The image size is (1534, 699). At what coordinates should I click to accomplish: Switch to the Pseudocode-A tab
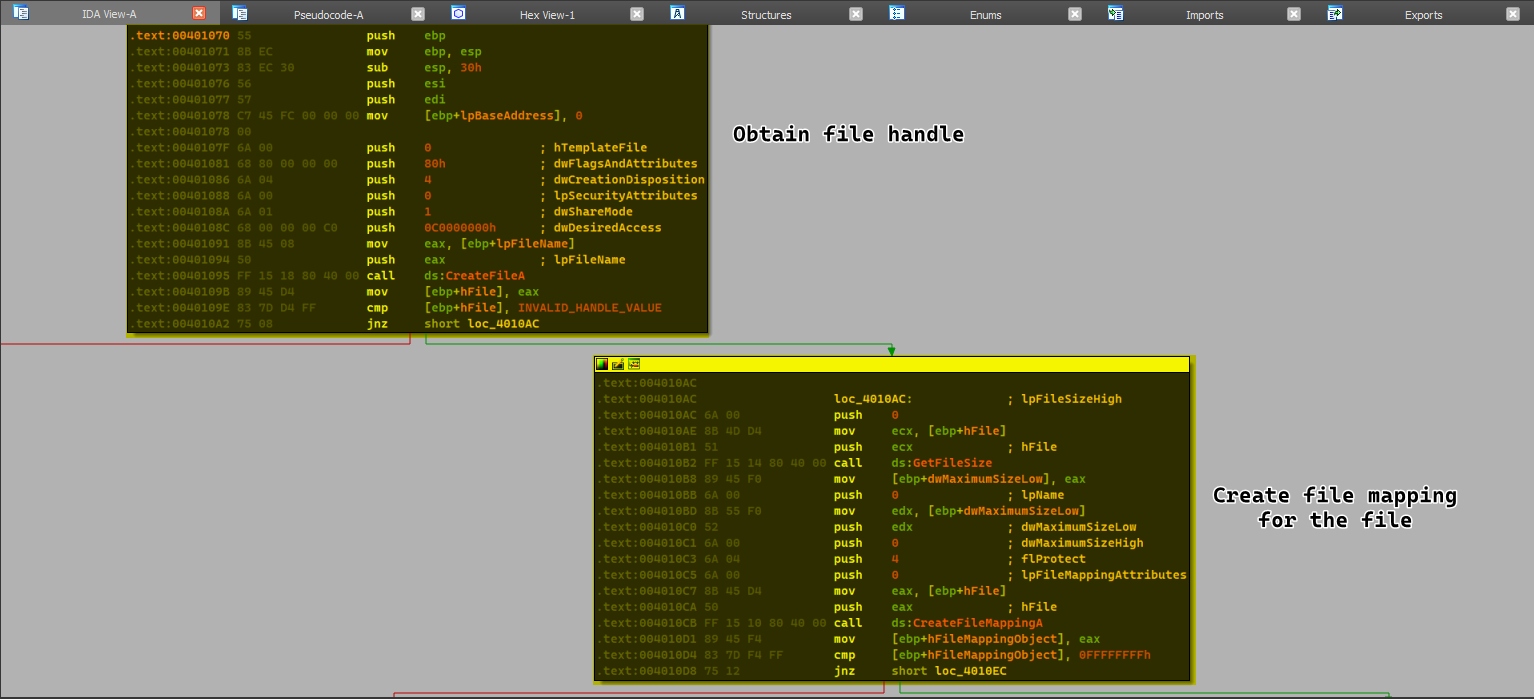tap(328, 15)
